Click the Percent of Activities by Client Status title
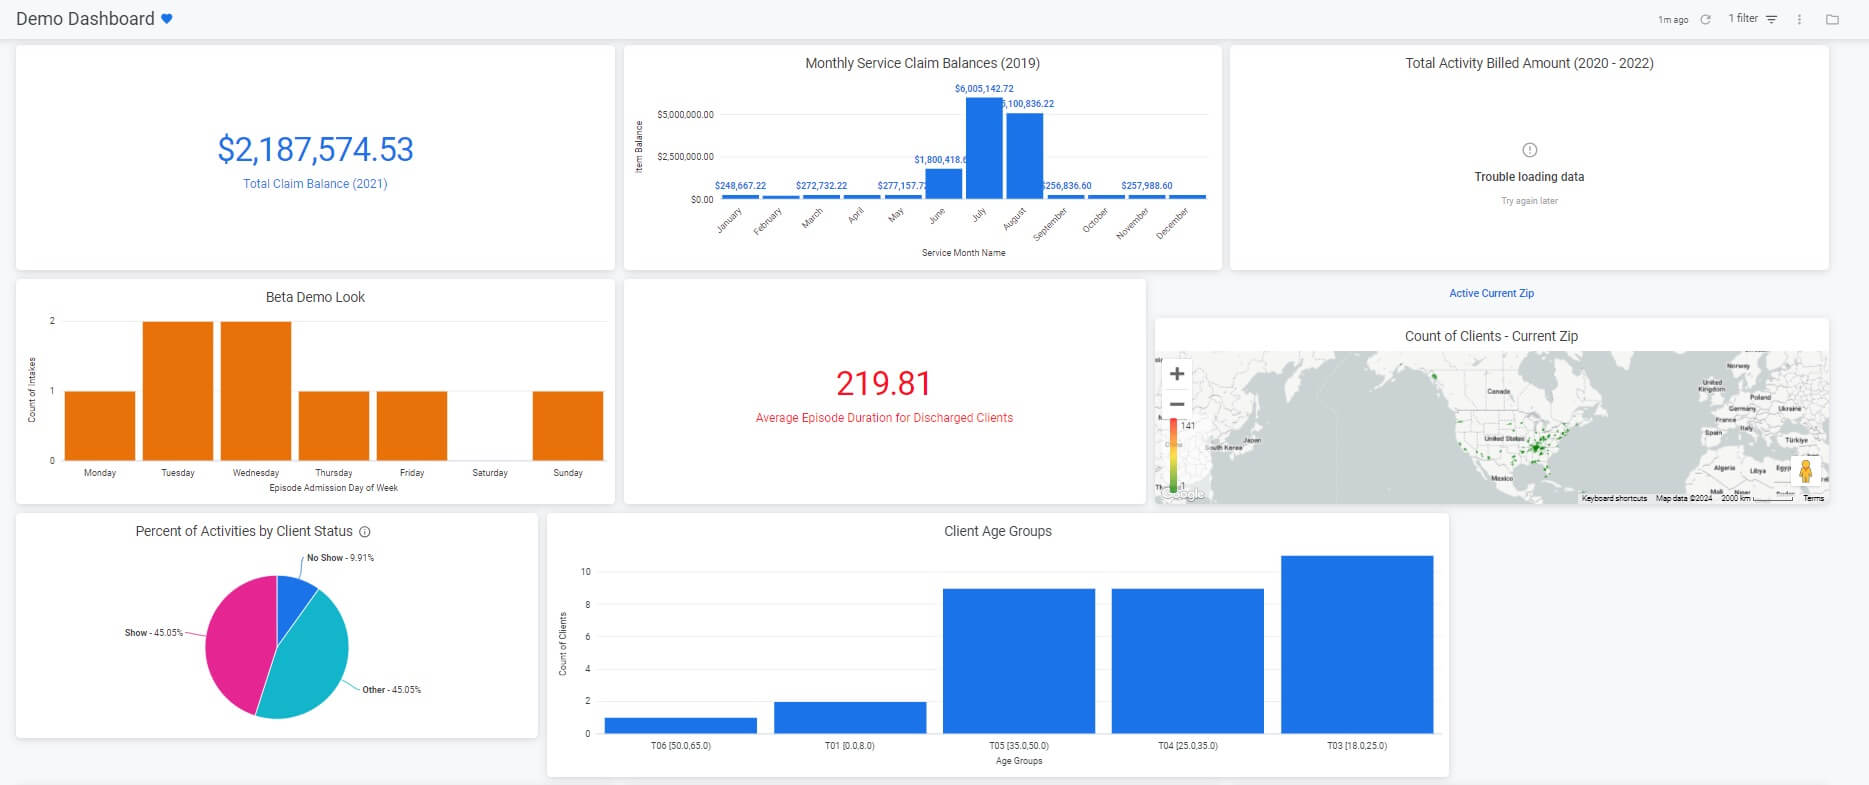Viewport: 1869px width, 785px height. pyautogui.click(x=244, y=531)
